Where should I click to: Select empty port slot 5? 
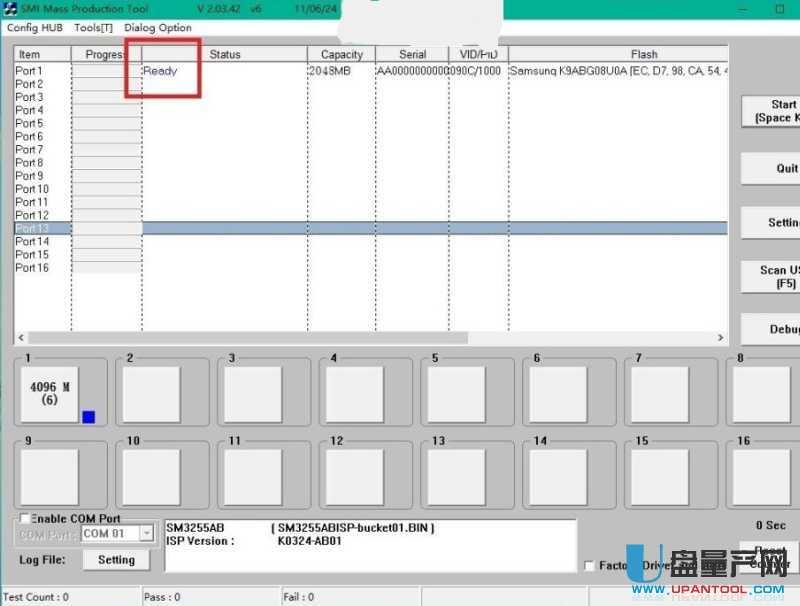[x=455, y=394]
